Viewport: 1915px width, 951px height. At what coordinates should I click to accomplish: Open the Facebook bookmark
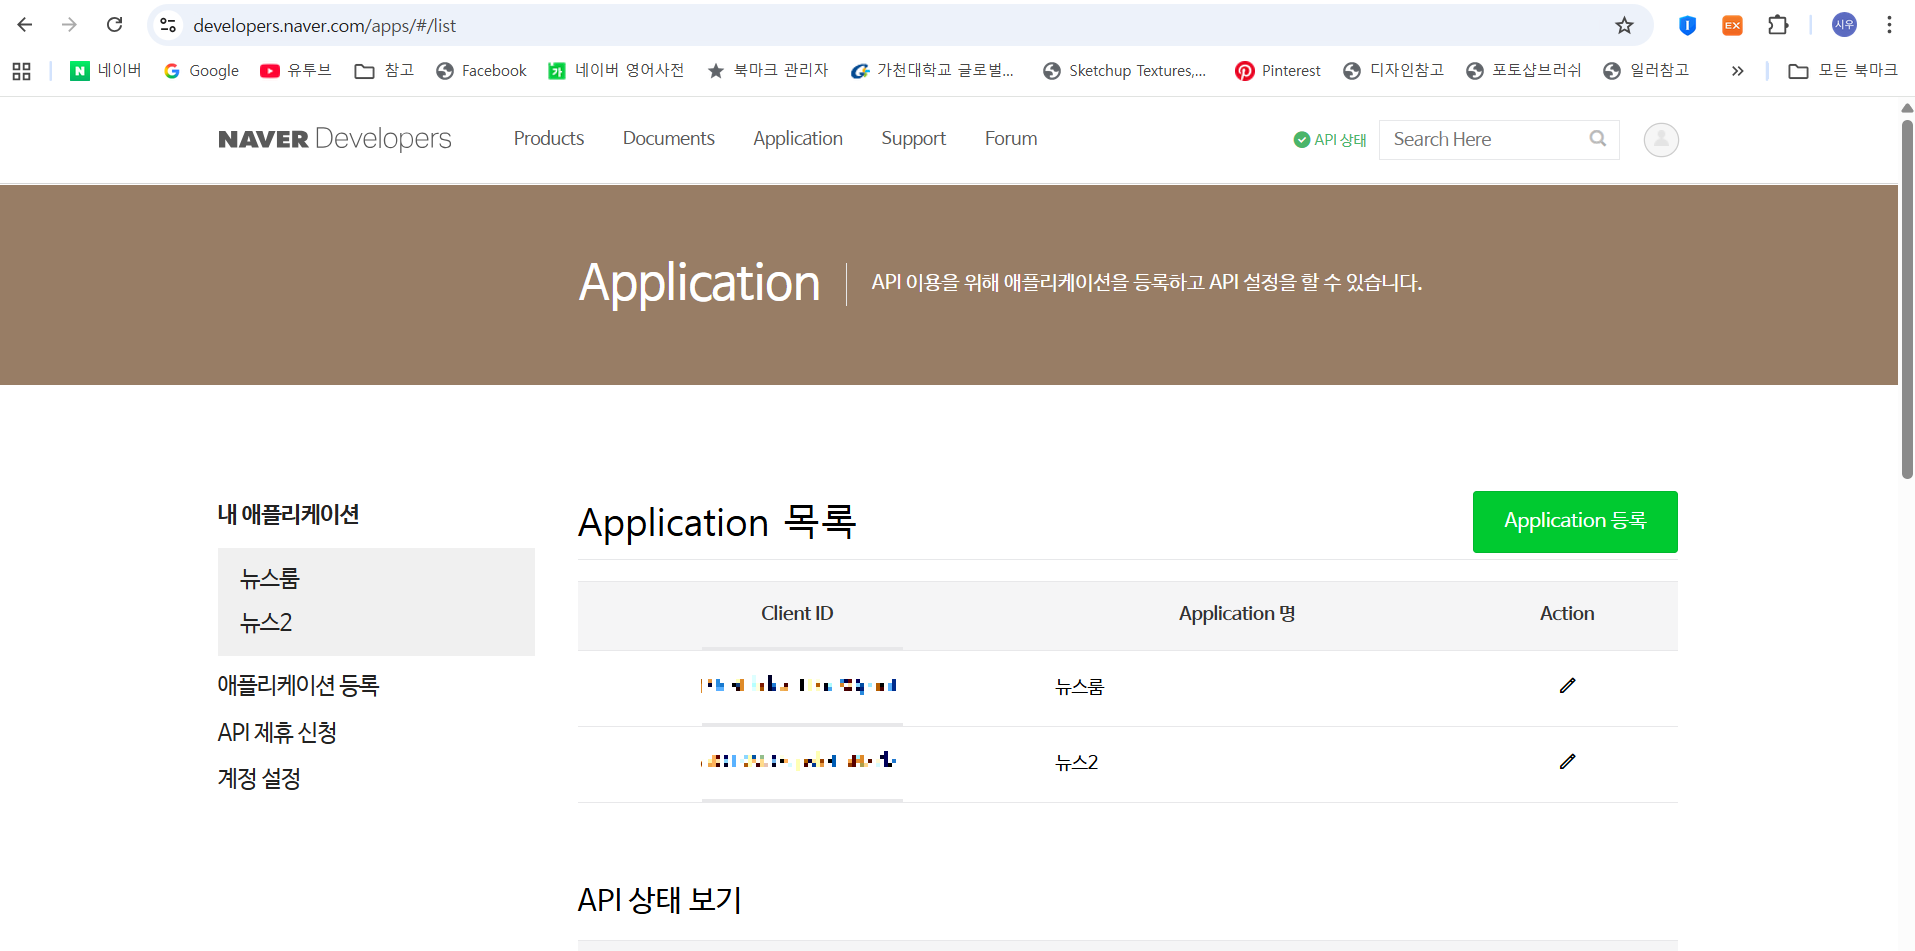click(481, 71)
